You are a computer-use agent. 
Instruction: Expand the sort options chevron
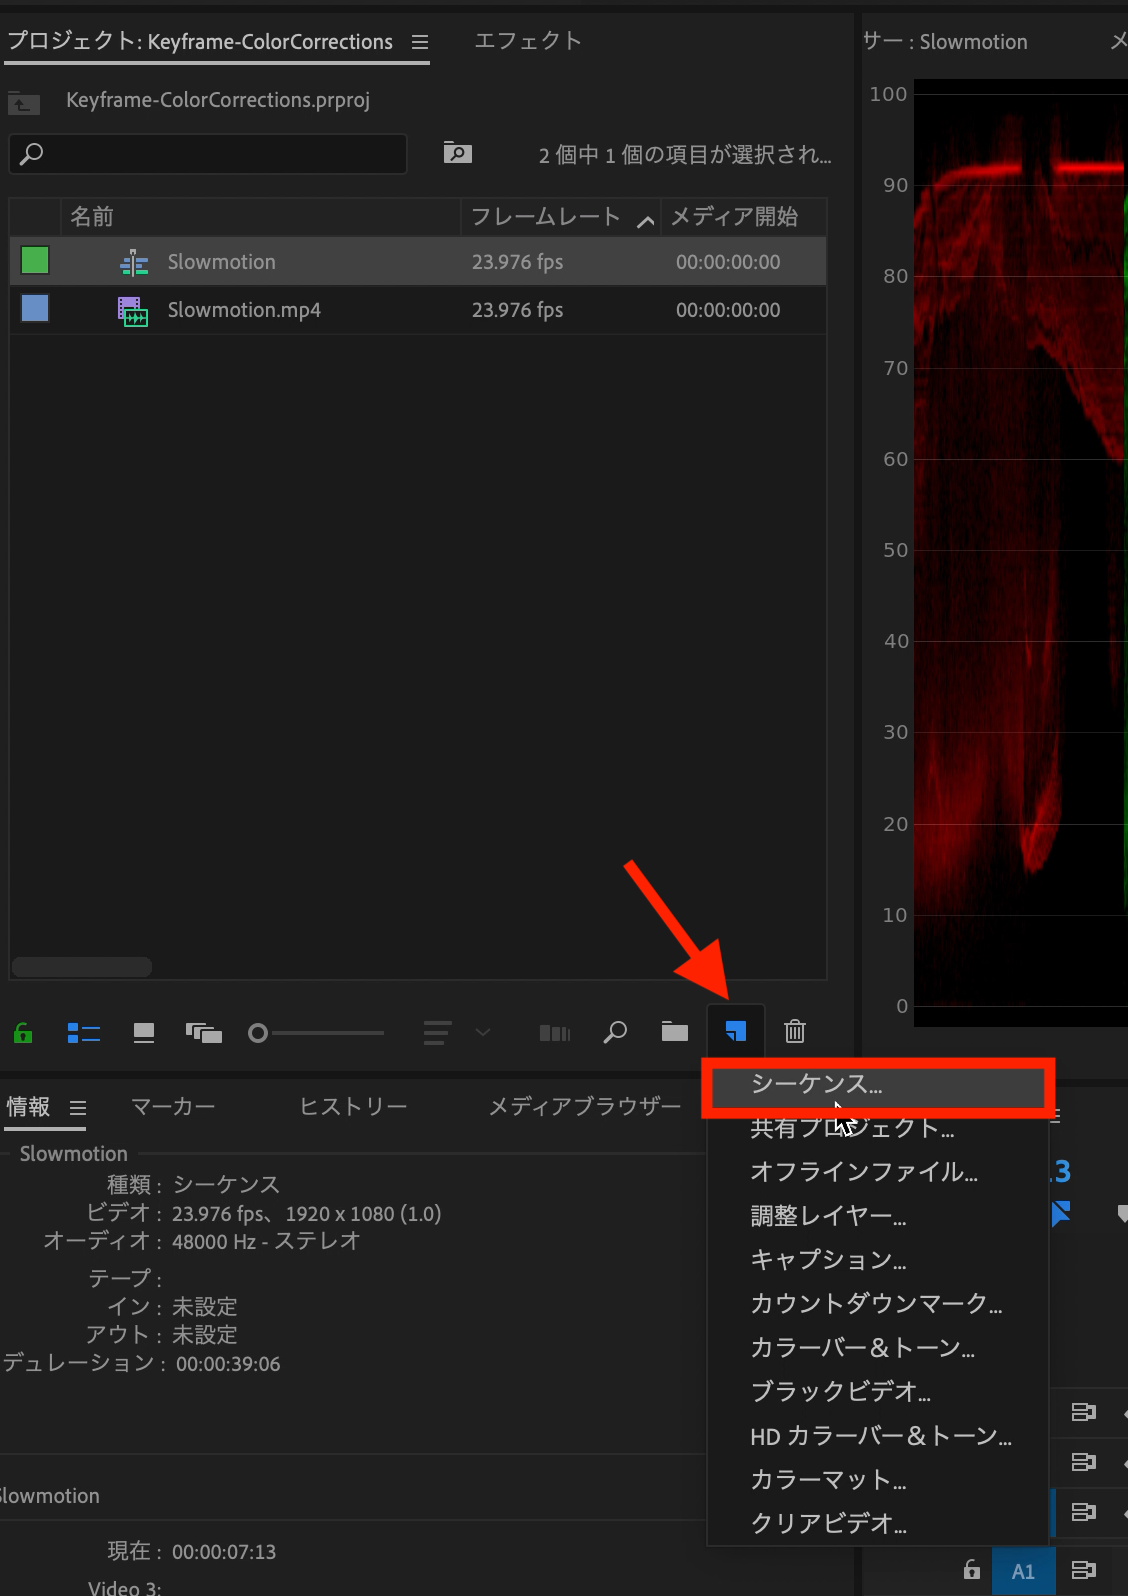pos(483,1032)
